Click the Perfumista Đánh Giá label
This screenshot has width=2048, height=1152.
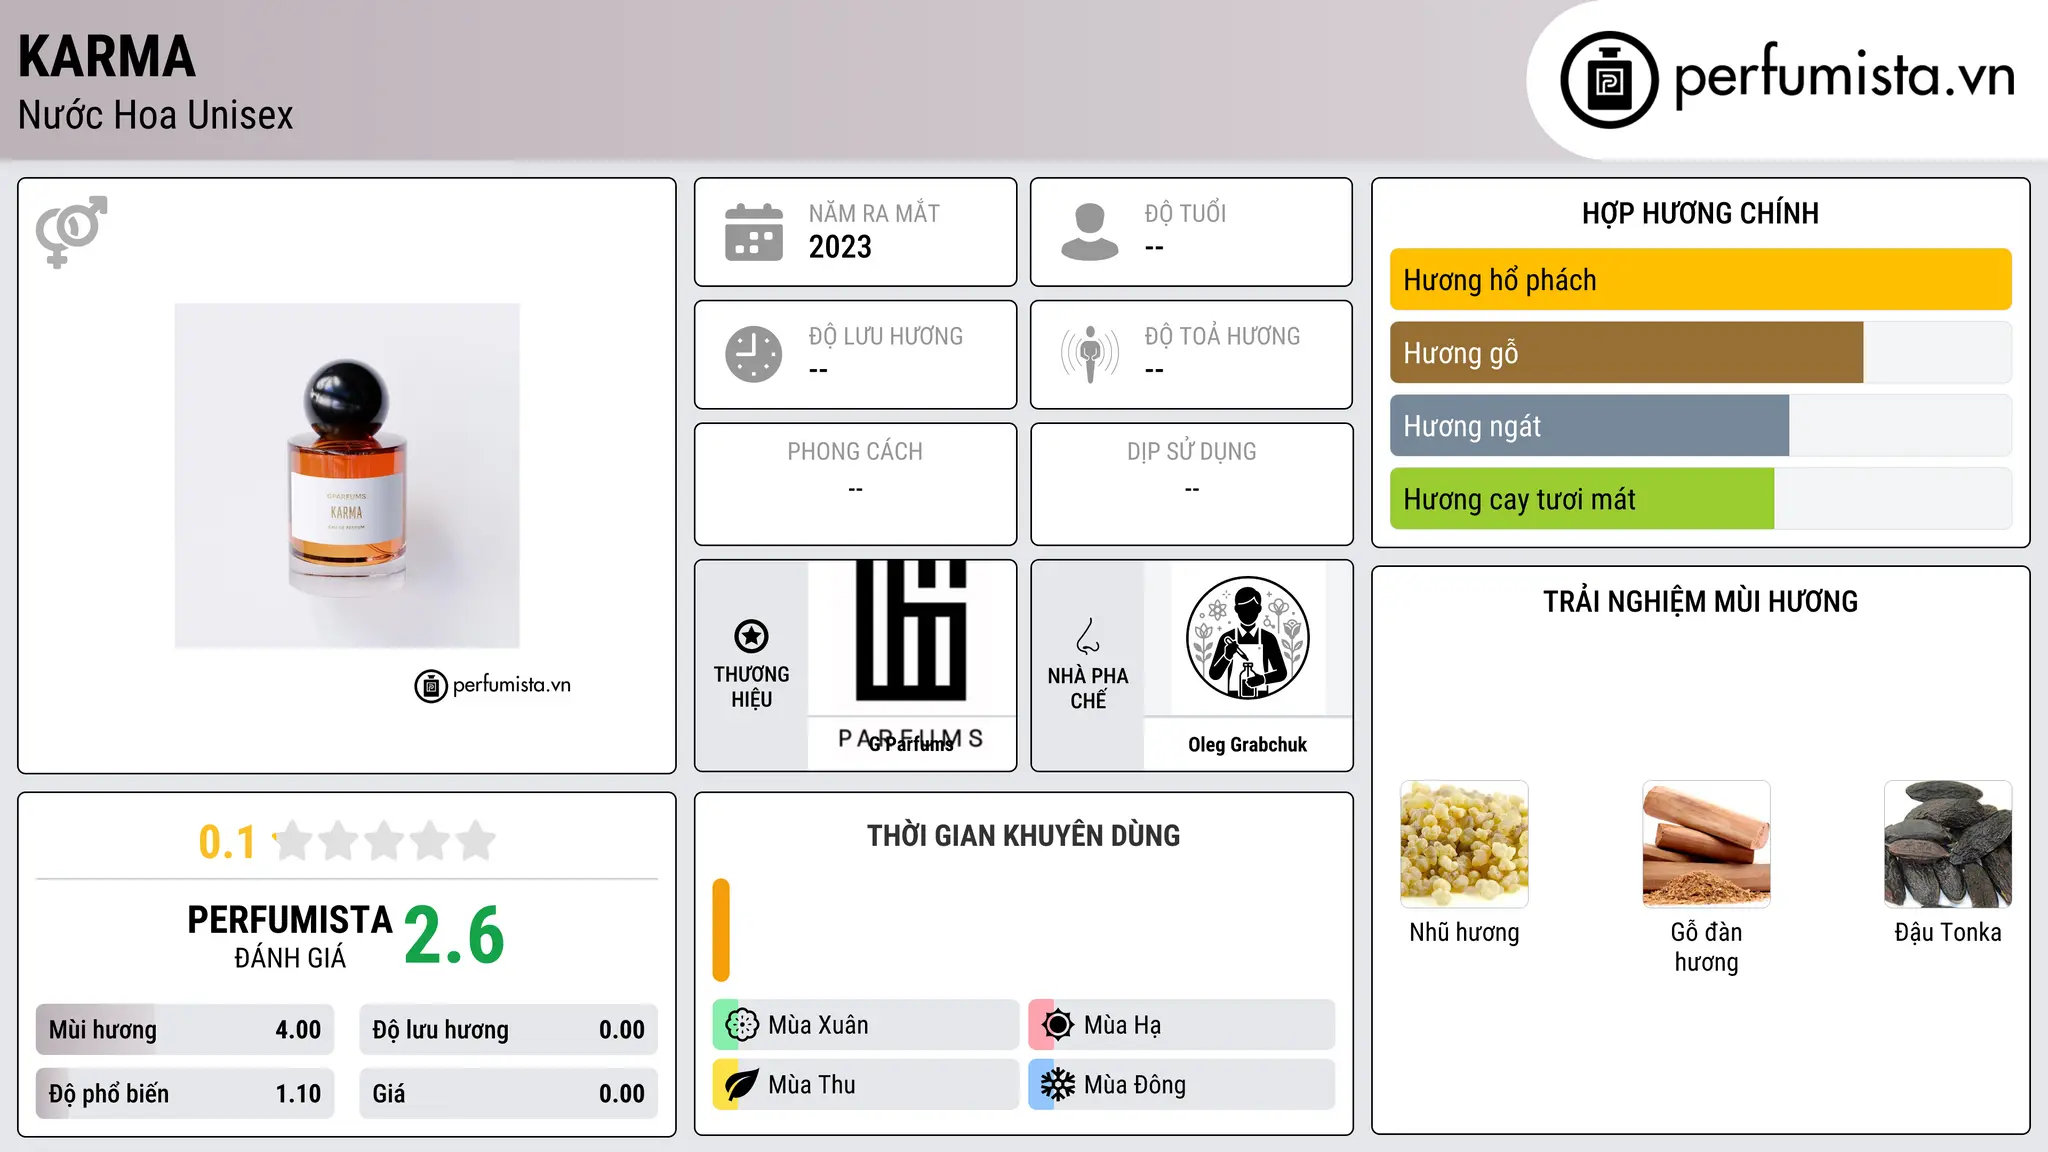point(290,936)
